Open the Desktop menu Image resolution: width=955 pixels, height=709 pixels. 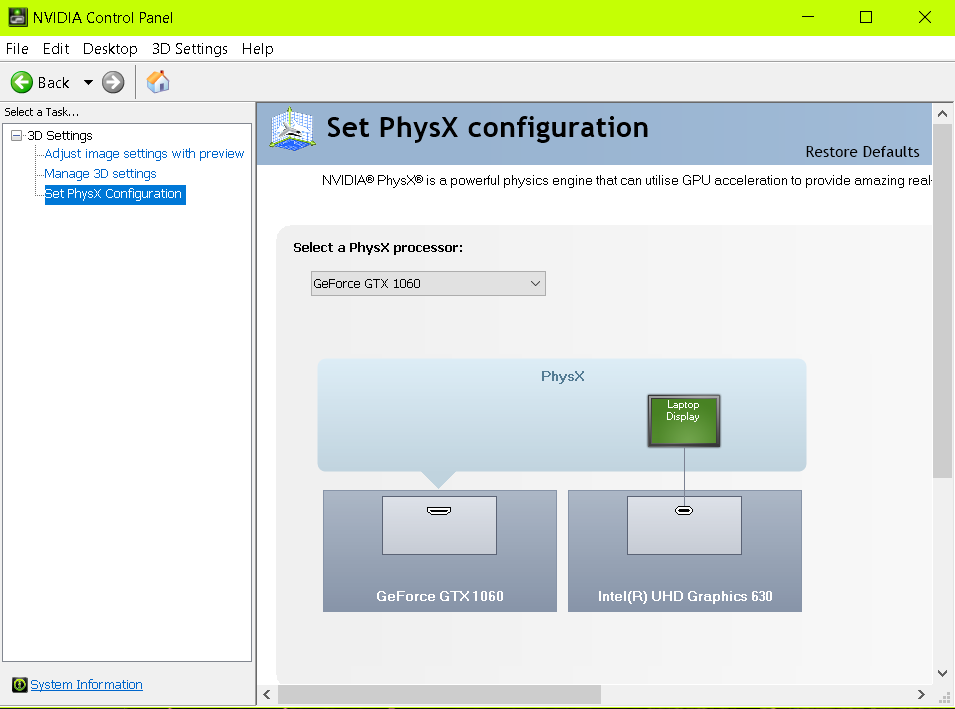pyautogui.click(x=110, y=49)
